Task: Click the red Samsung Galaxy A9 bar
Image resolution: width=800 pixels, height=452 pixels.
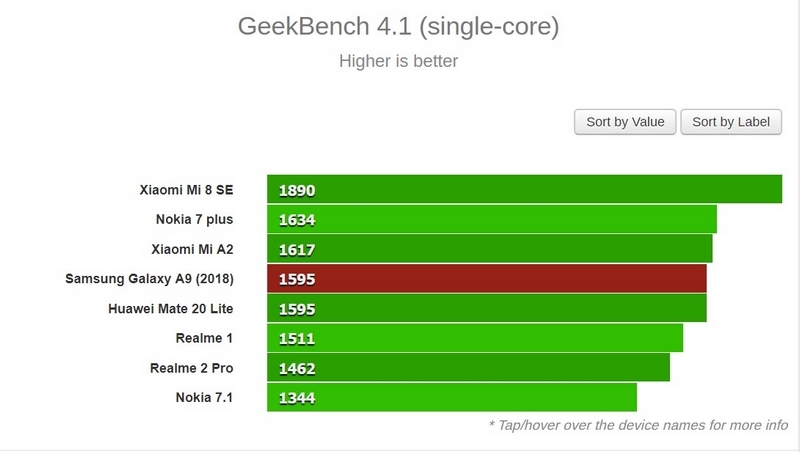Action: [487, 279]
